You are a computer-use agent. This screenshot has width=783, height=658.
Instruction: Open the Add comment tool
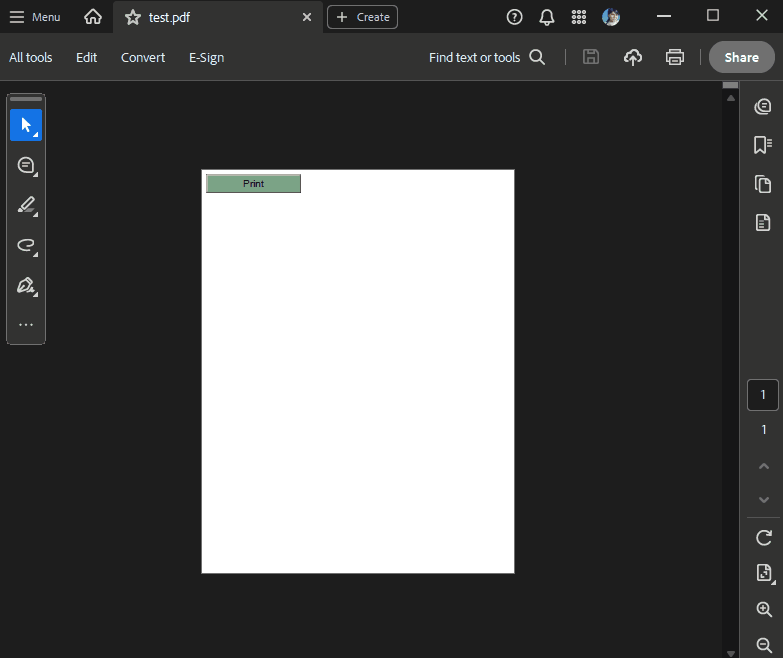click(26, 166)
